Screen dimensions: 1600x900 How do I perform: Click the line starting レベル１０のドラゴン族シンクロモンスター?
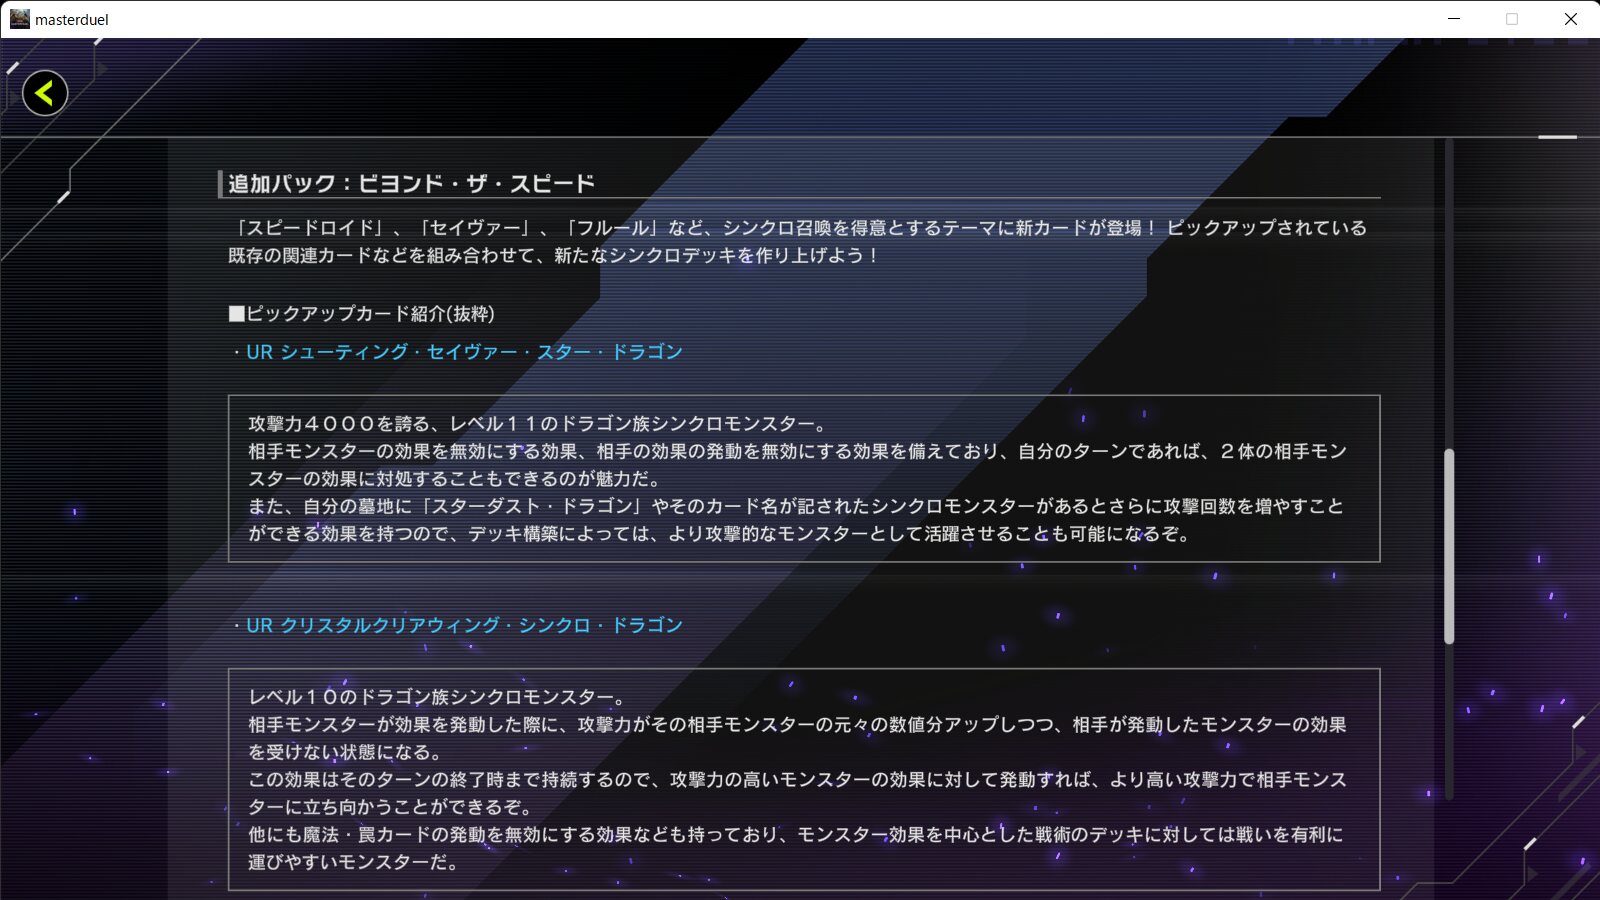point(438,697)
